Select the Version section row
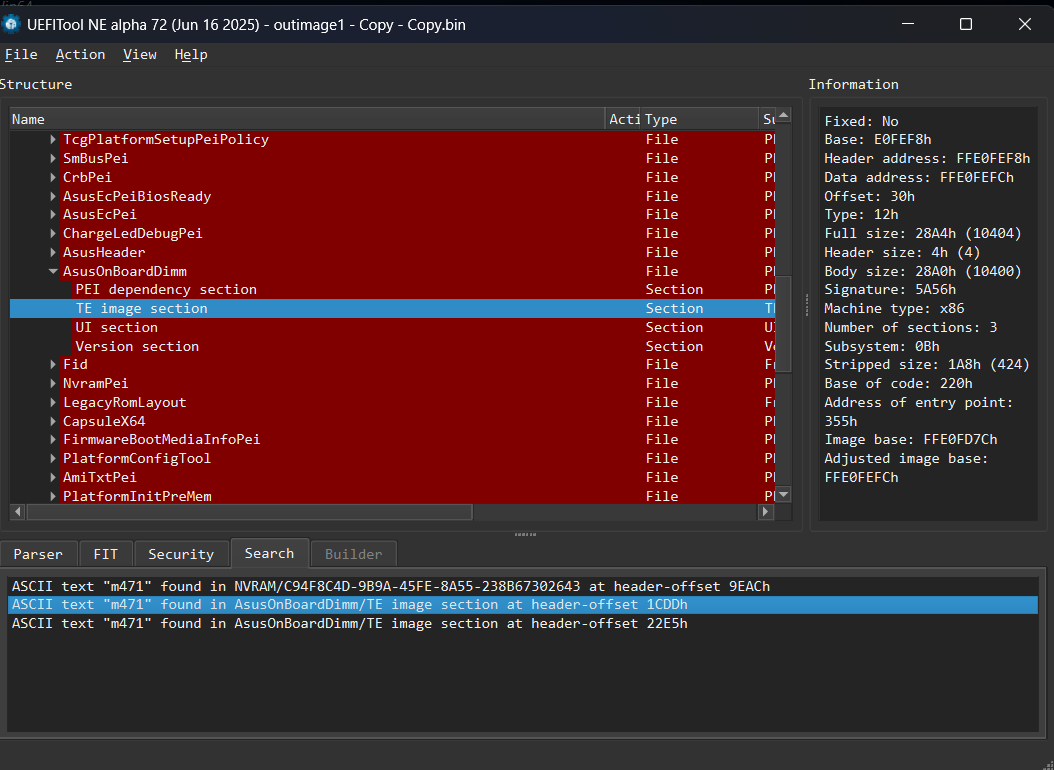Image resolution: width=1054 pixels, height=770 pixels. [393, 346]
